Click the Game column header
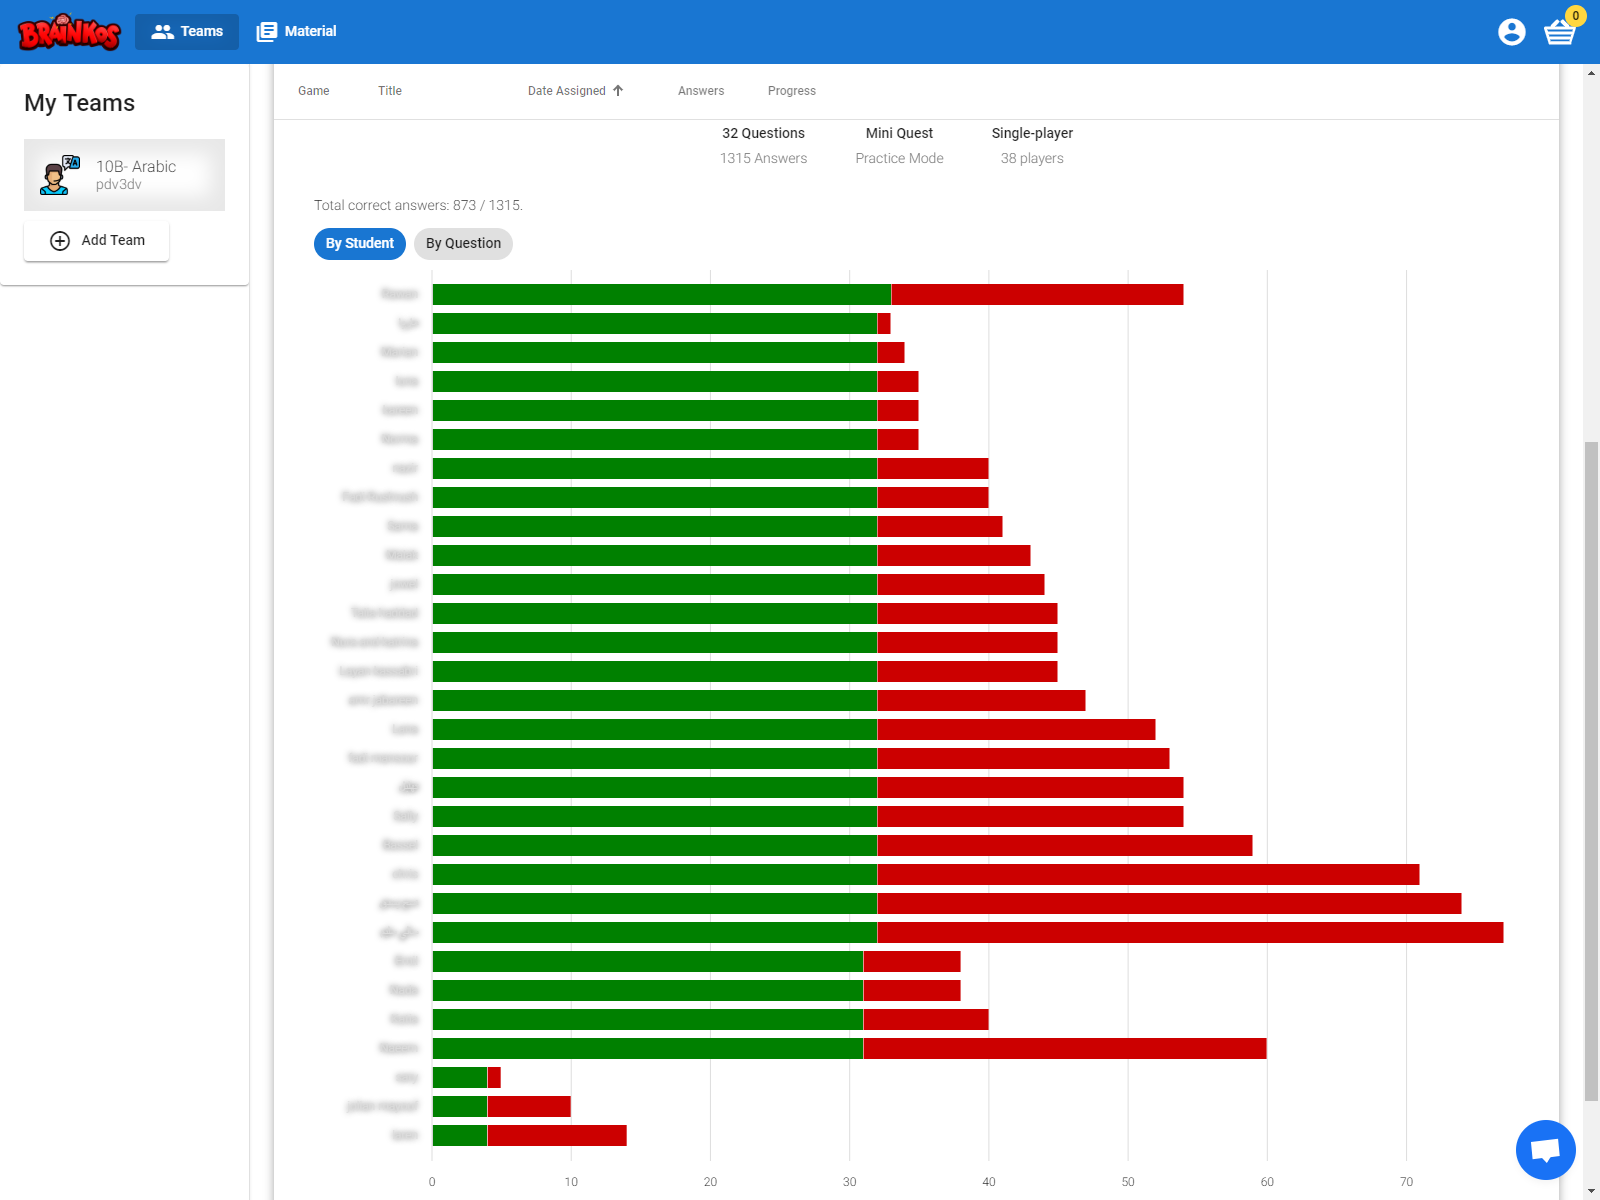Viewport: 1600px width, 1200px height. point(314,91)
